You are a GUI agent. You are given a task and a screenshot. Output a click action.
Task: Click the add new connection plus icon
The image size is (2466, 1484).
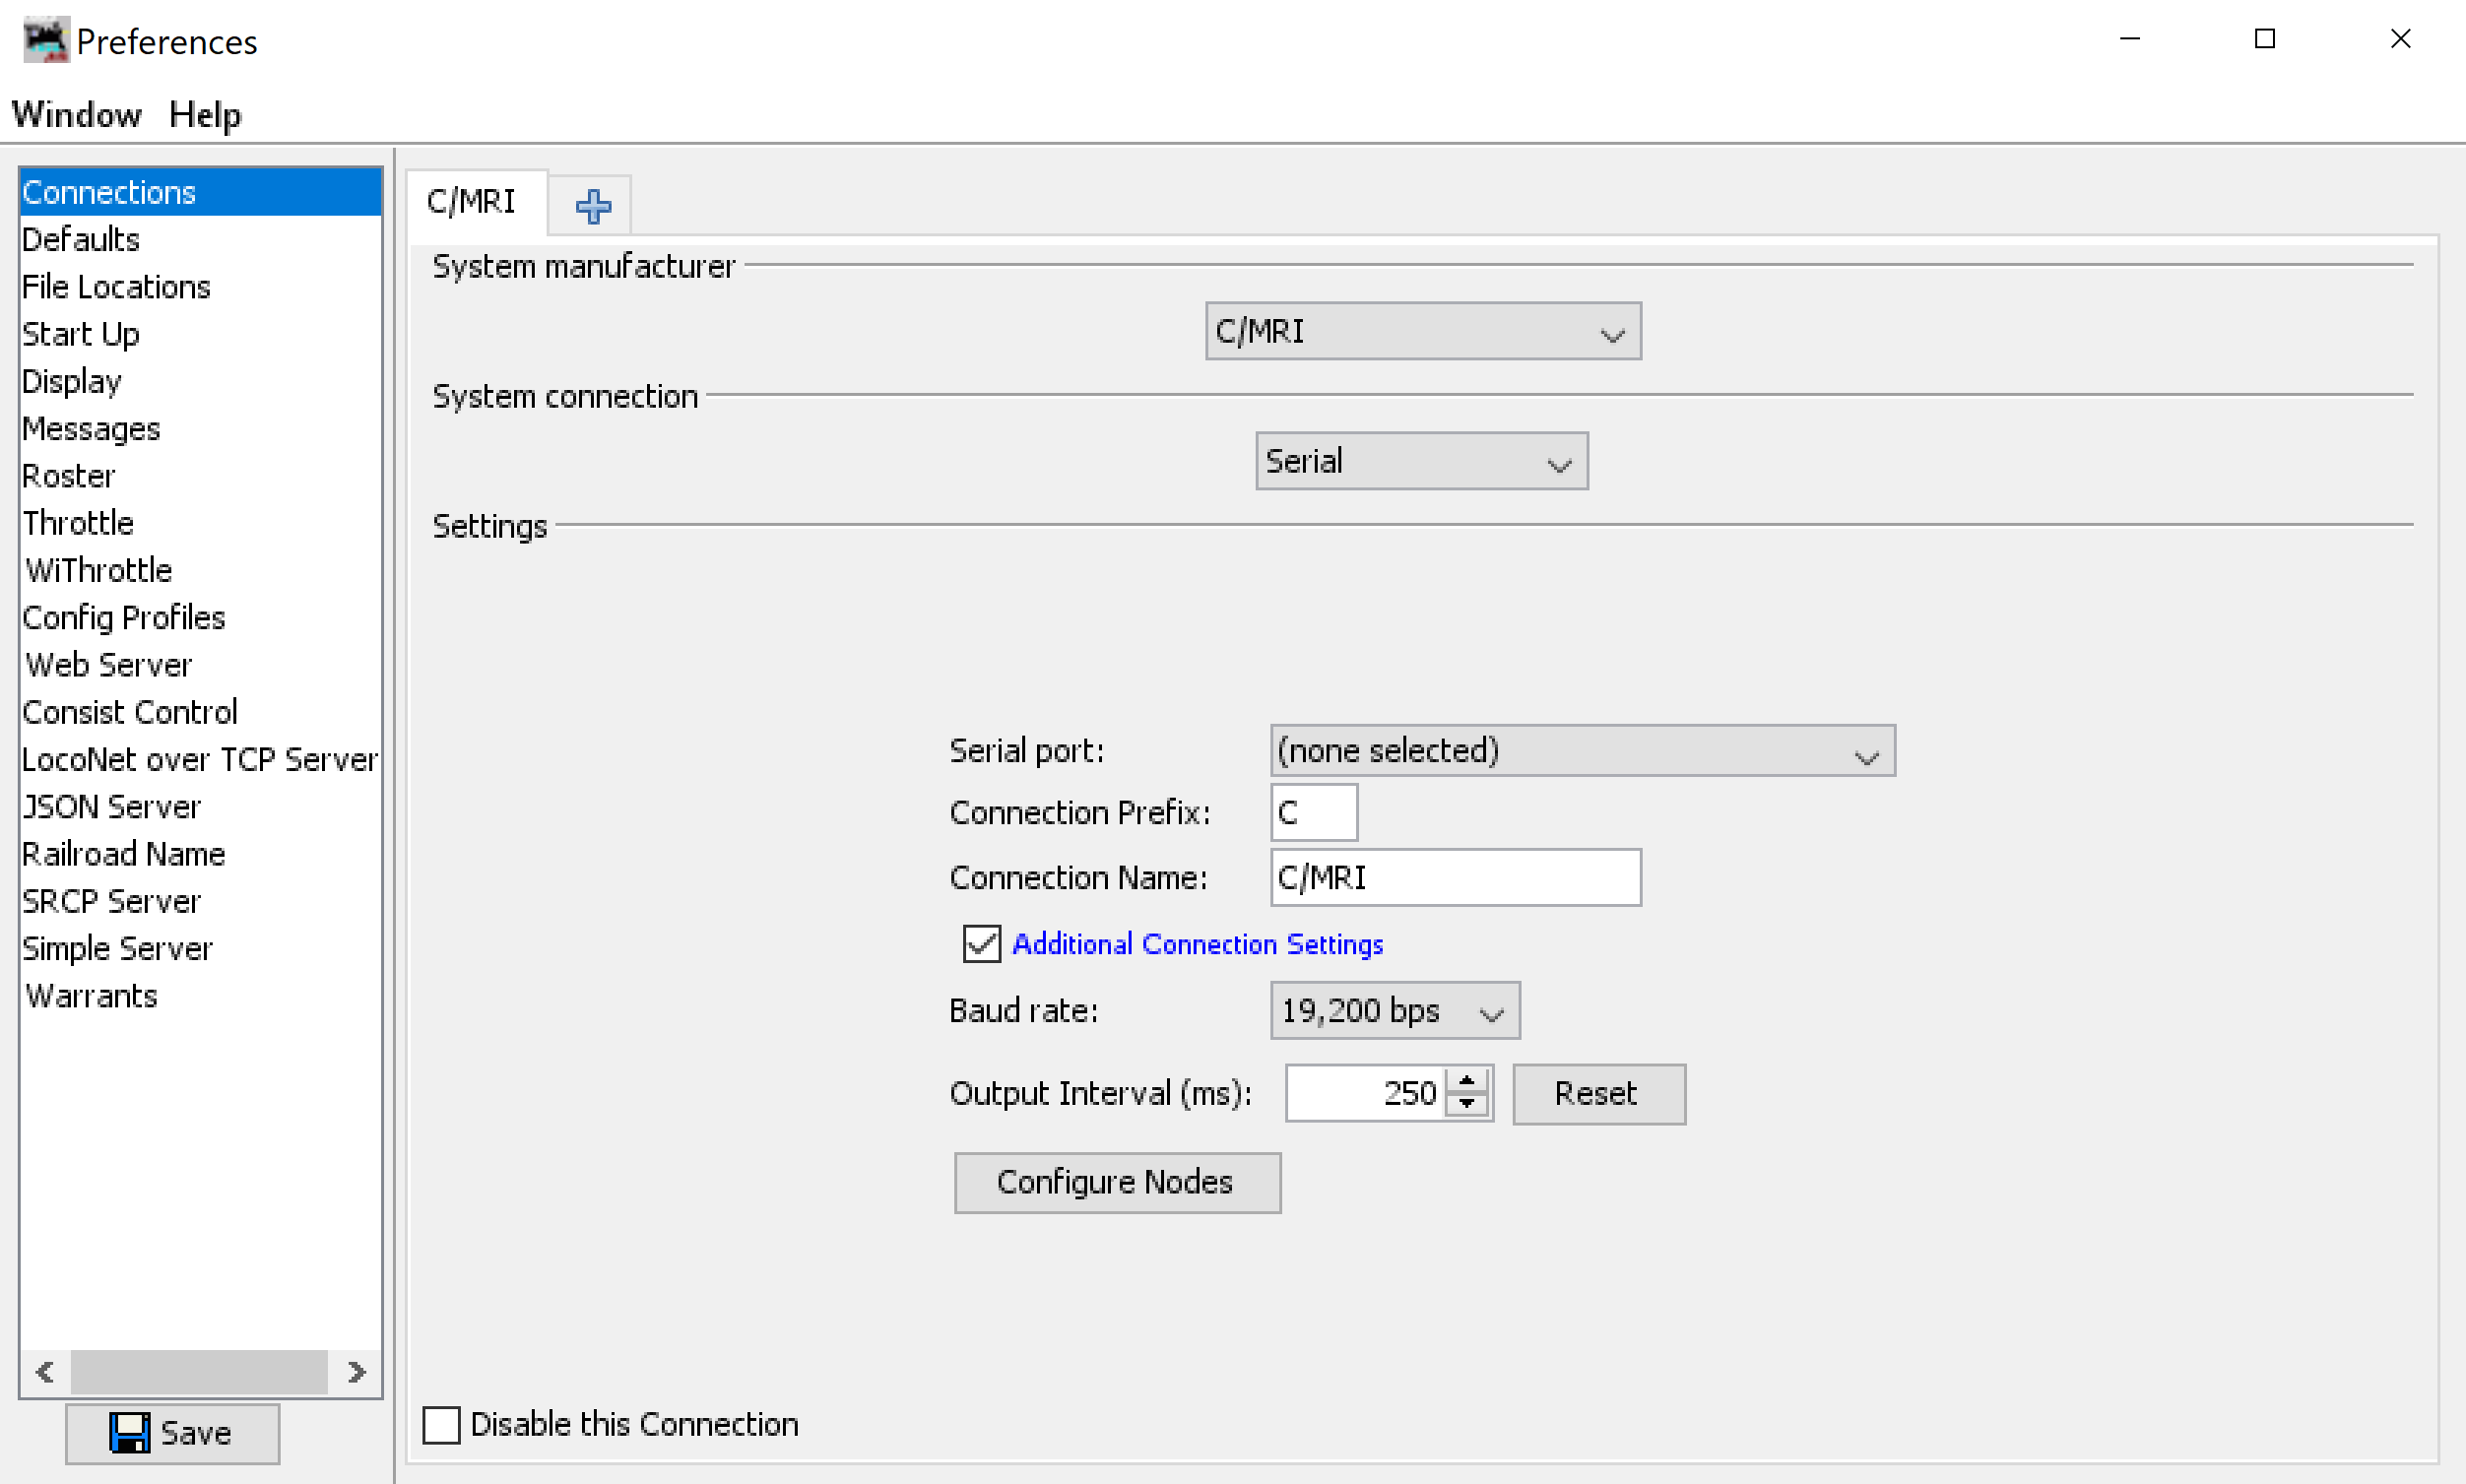(594, 203)
